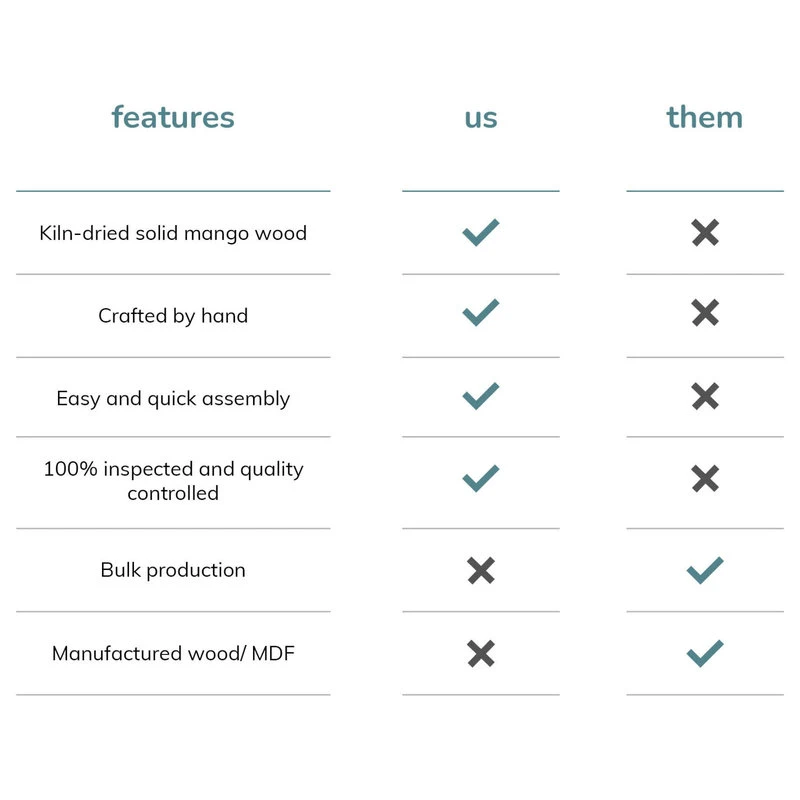Screen dimensions: 800x800
Task: Click the 'them' checkmark for Bulk production
Action: click(x=705, y=571)
